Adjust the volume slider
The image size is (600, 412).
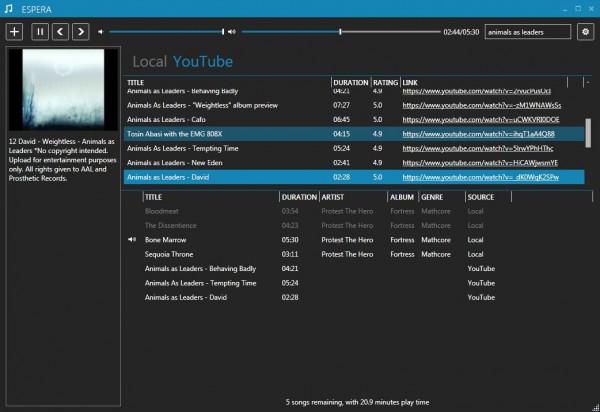point(165,32)
